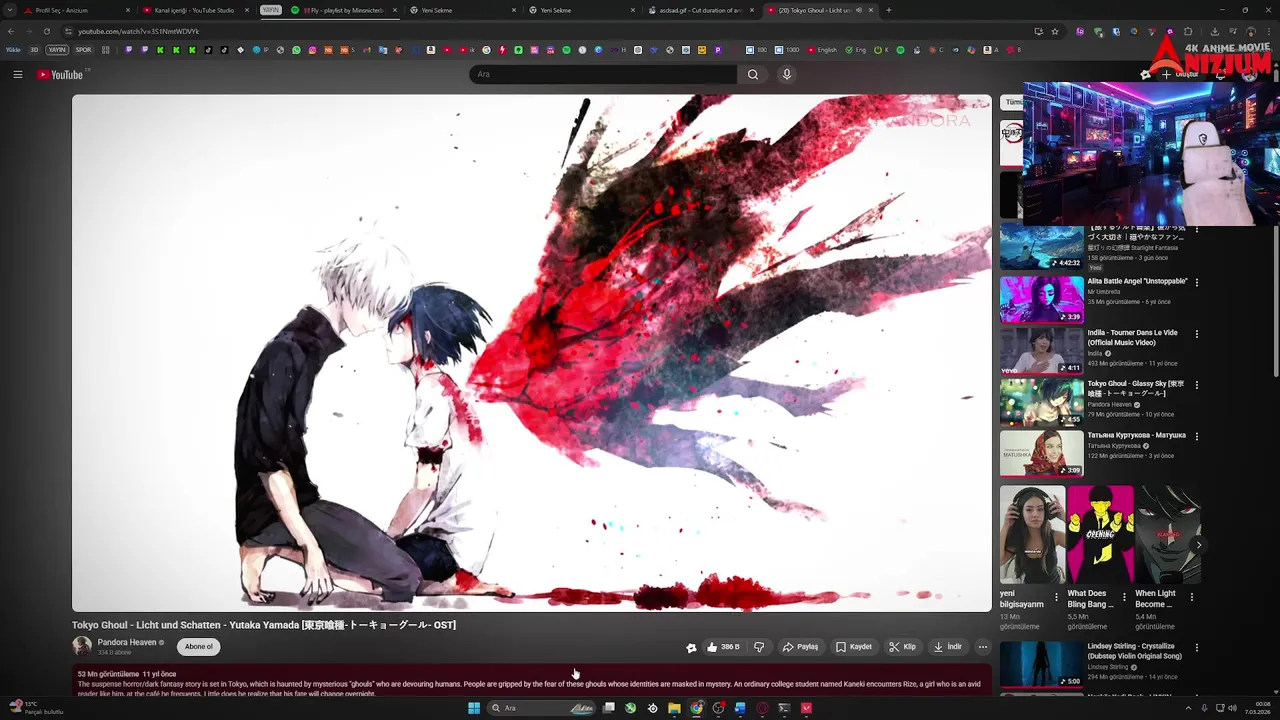Image resolution: width=1280 pixels, height=720 pixels.
Task: Switch to Spotify Fly playlist tab
Action: click(x=344, y=10)
